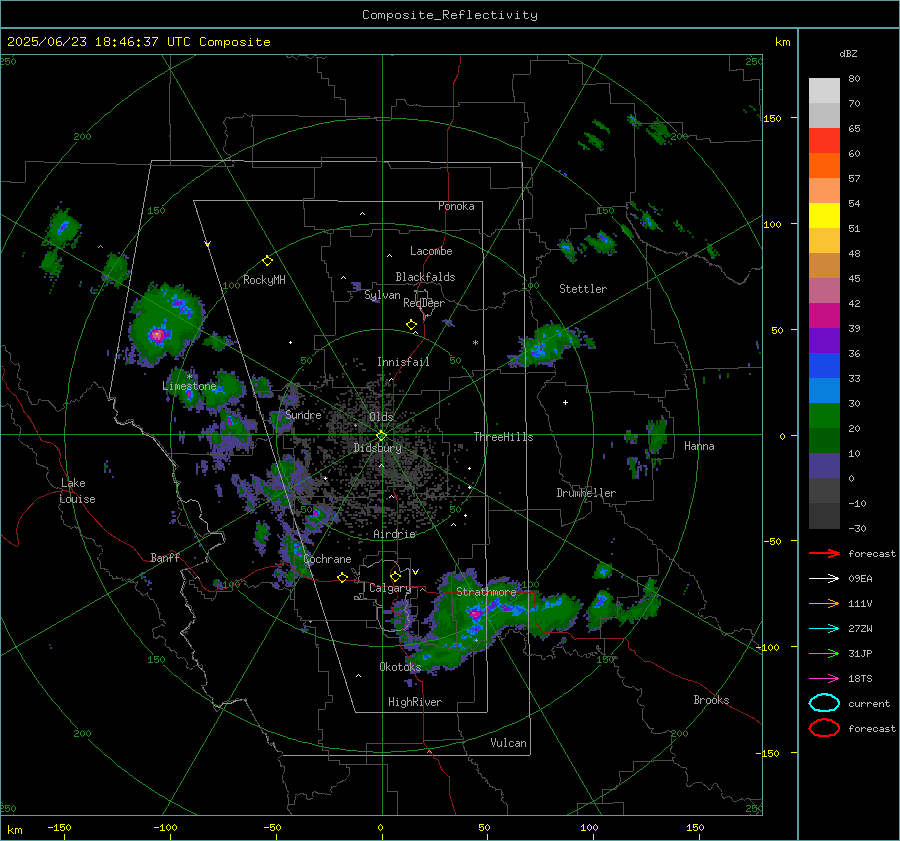Click the Lake Louise label
This screenshot has width=900, height=841.
[x=77, y=491]
